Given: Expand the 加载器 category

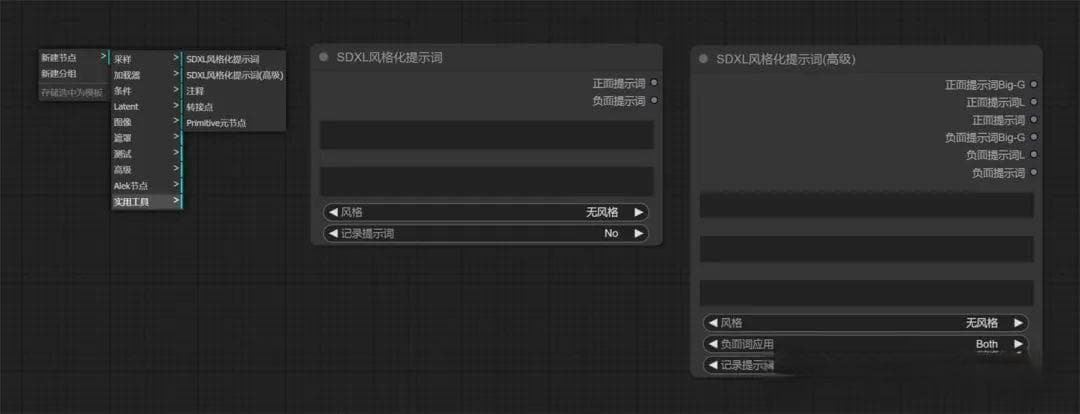Looking at the screenshot, I should [146, 75].
